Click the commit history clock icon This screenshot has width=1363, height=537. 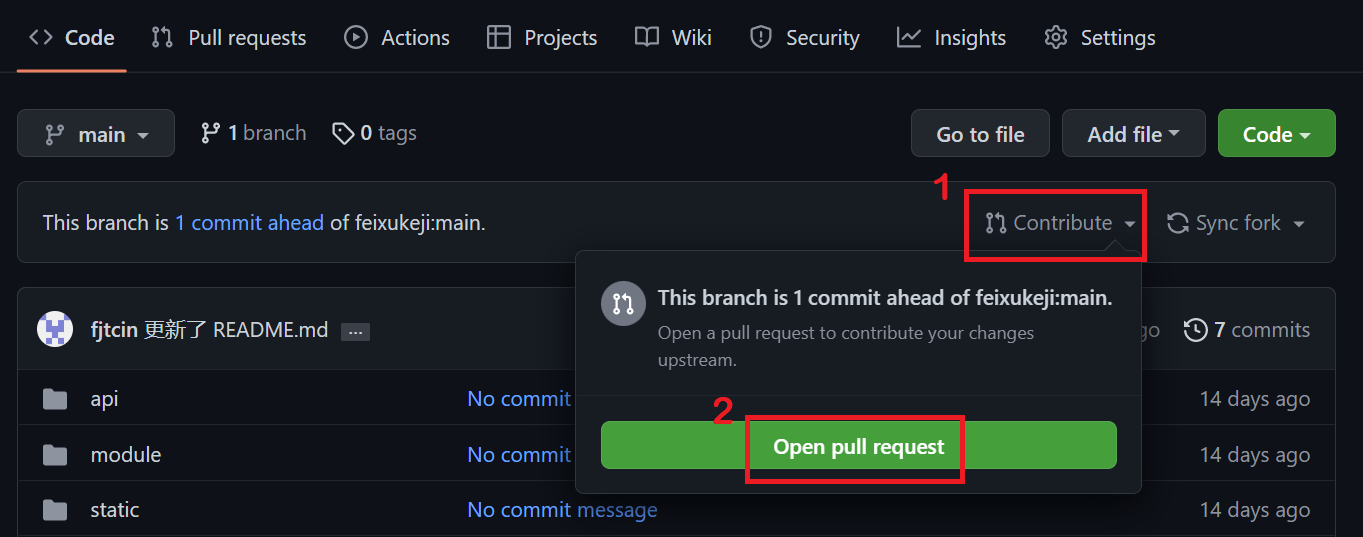pyautogui.click(x=1195, y=330)
